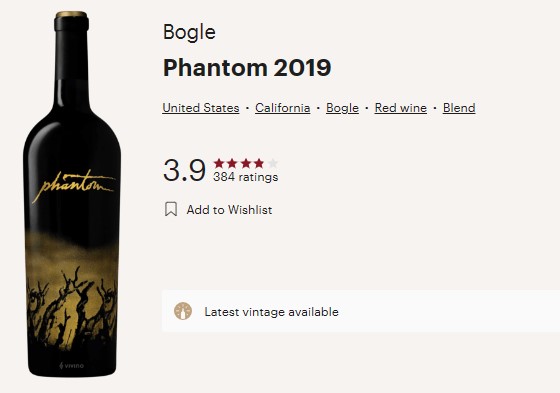Open the Red wine category link
560x393 pixels.
click(401, 108)
